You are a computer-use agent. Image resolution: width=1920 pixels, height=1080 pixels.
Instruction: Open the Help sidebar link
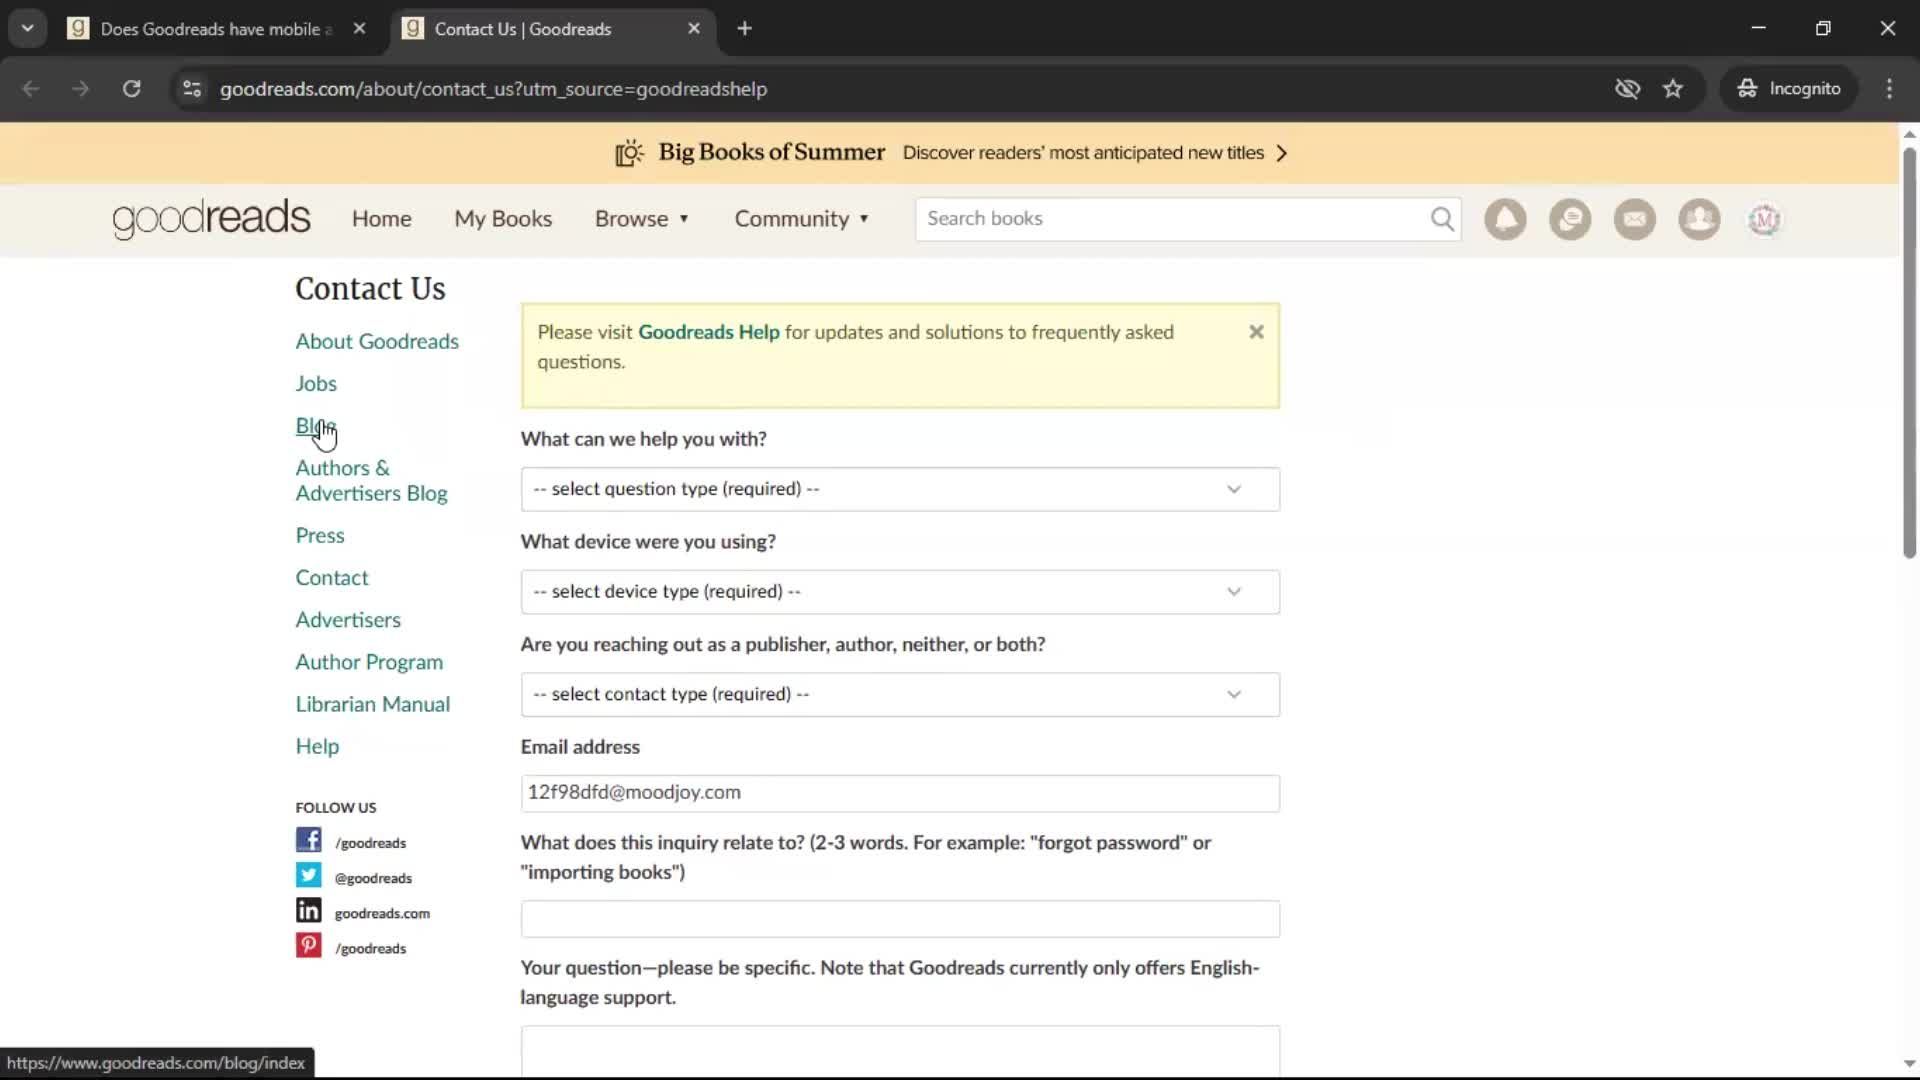317,747
